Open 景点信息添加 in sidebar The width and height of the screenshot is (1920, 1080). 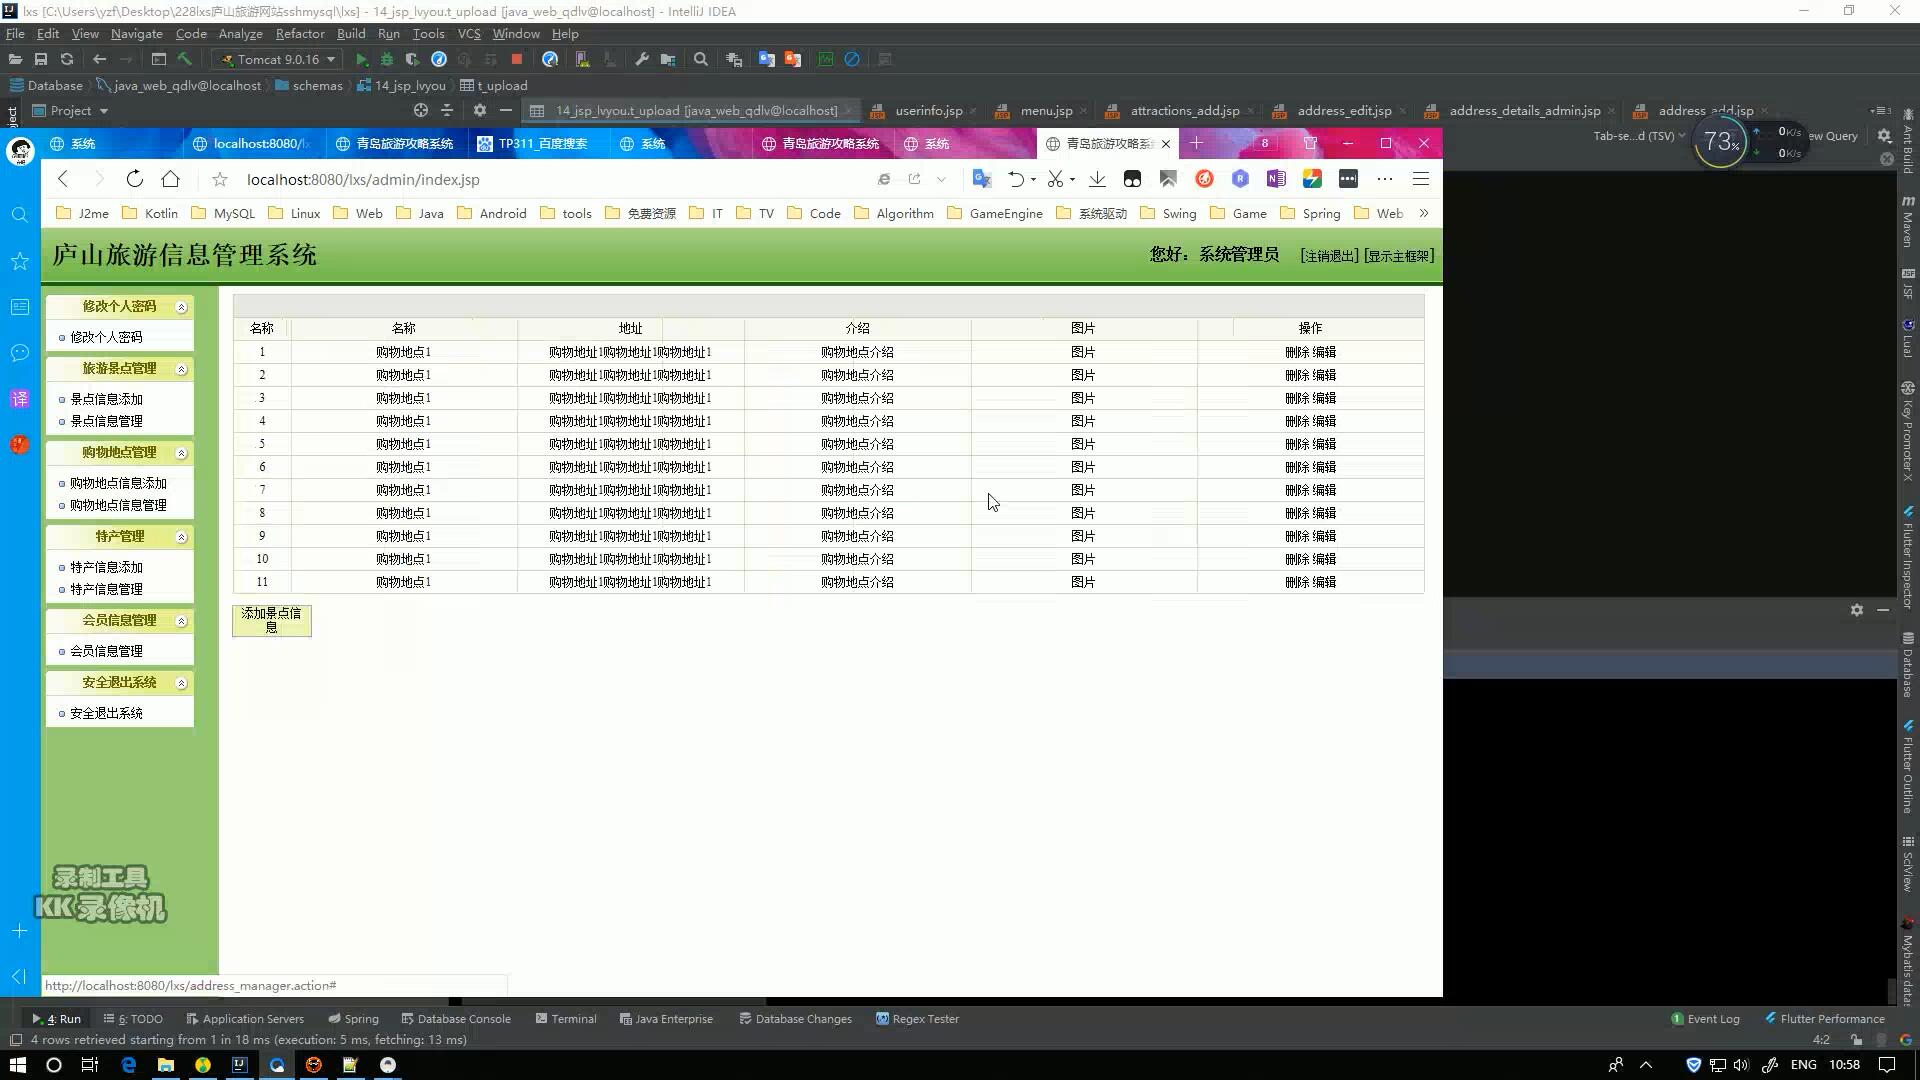106,399
